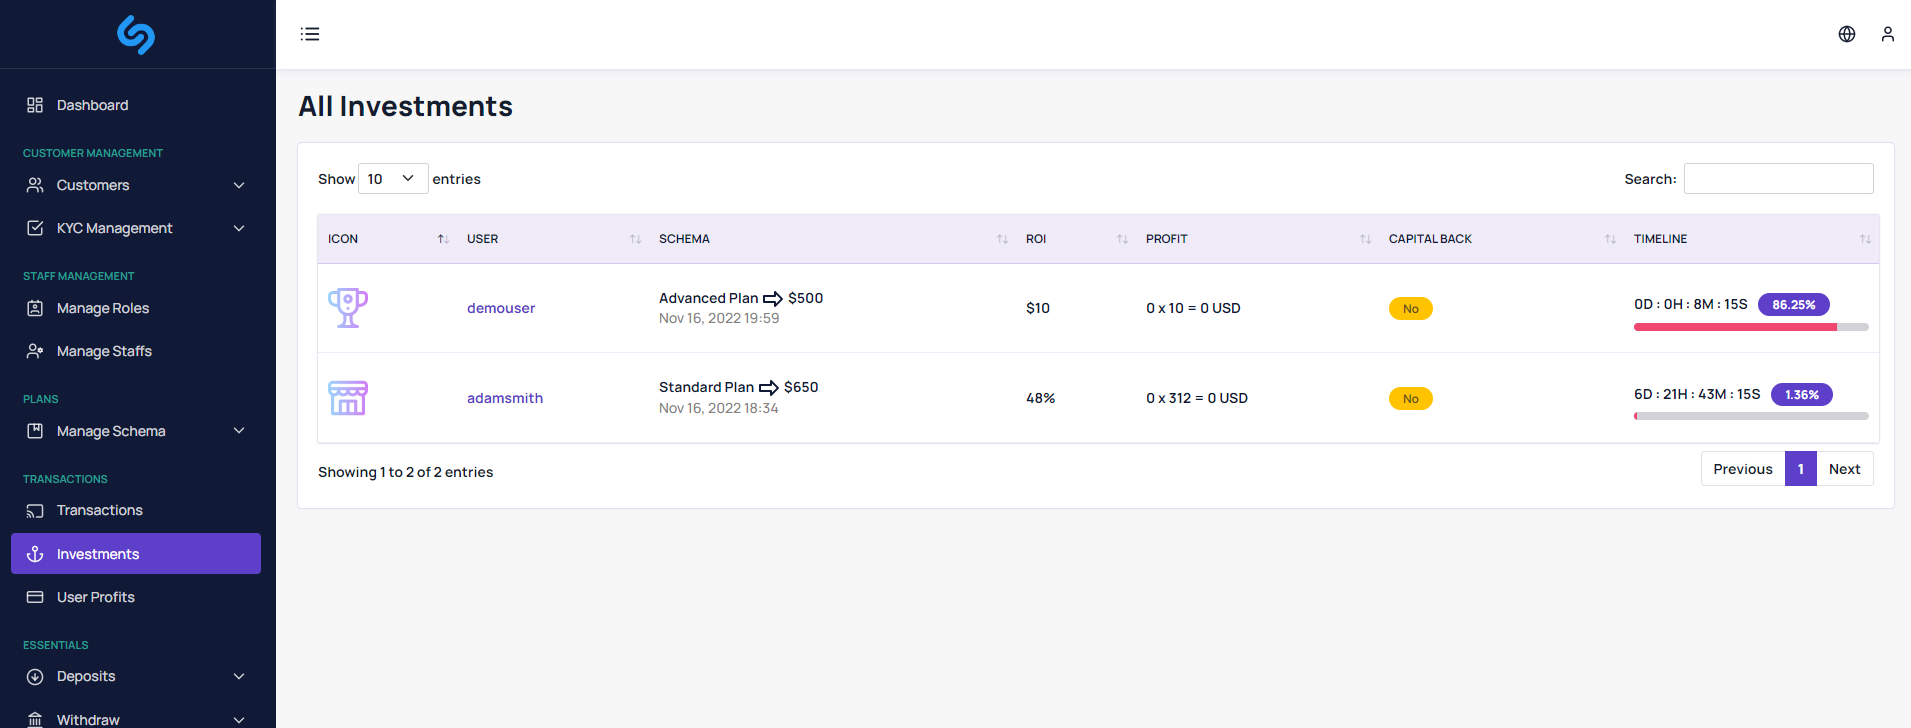Expand the Customers sidebar menu
Image resolution: width=1911 pixels, height=728 pixels.
click(136, 185)
